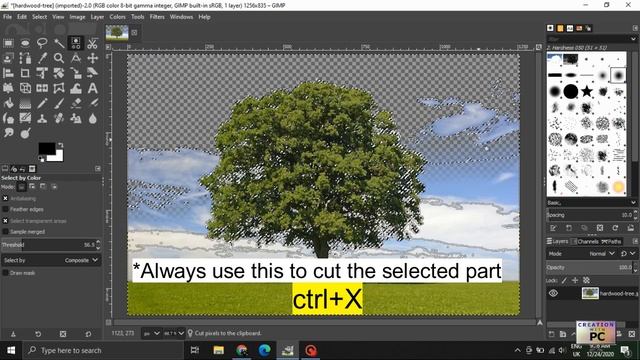Enable Feather edges option
Image resolution: width=640 pixels, height=360 pixels.
click(x=5, y=209)
